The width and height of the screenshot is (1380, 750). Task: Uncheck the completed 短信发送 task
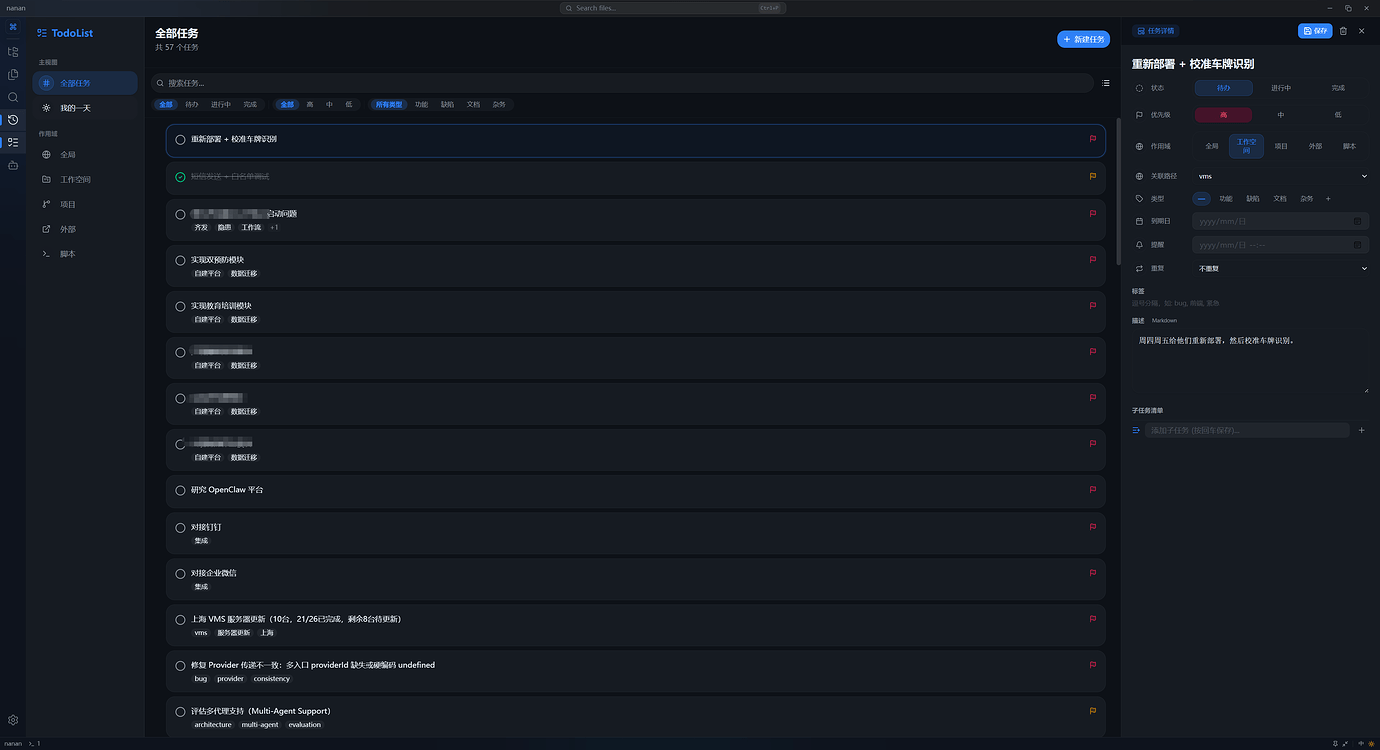click(180, 177)
